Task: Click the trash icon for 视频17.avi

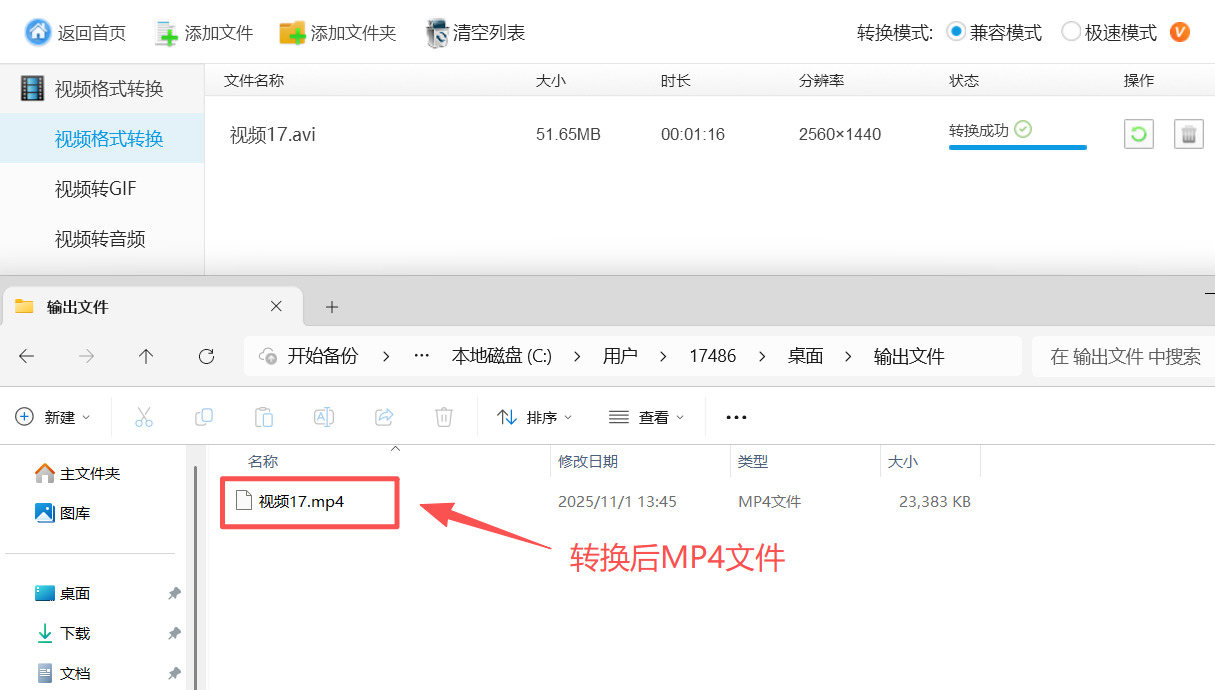Action: click(1188, 134)
